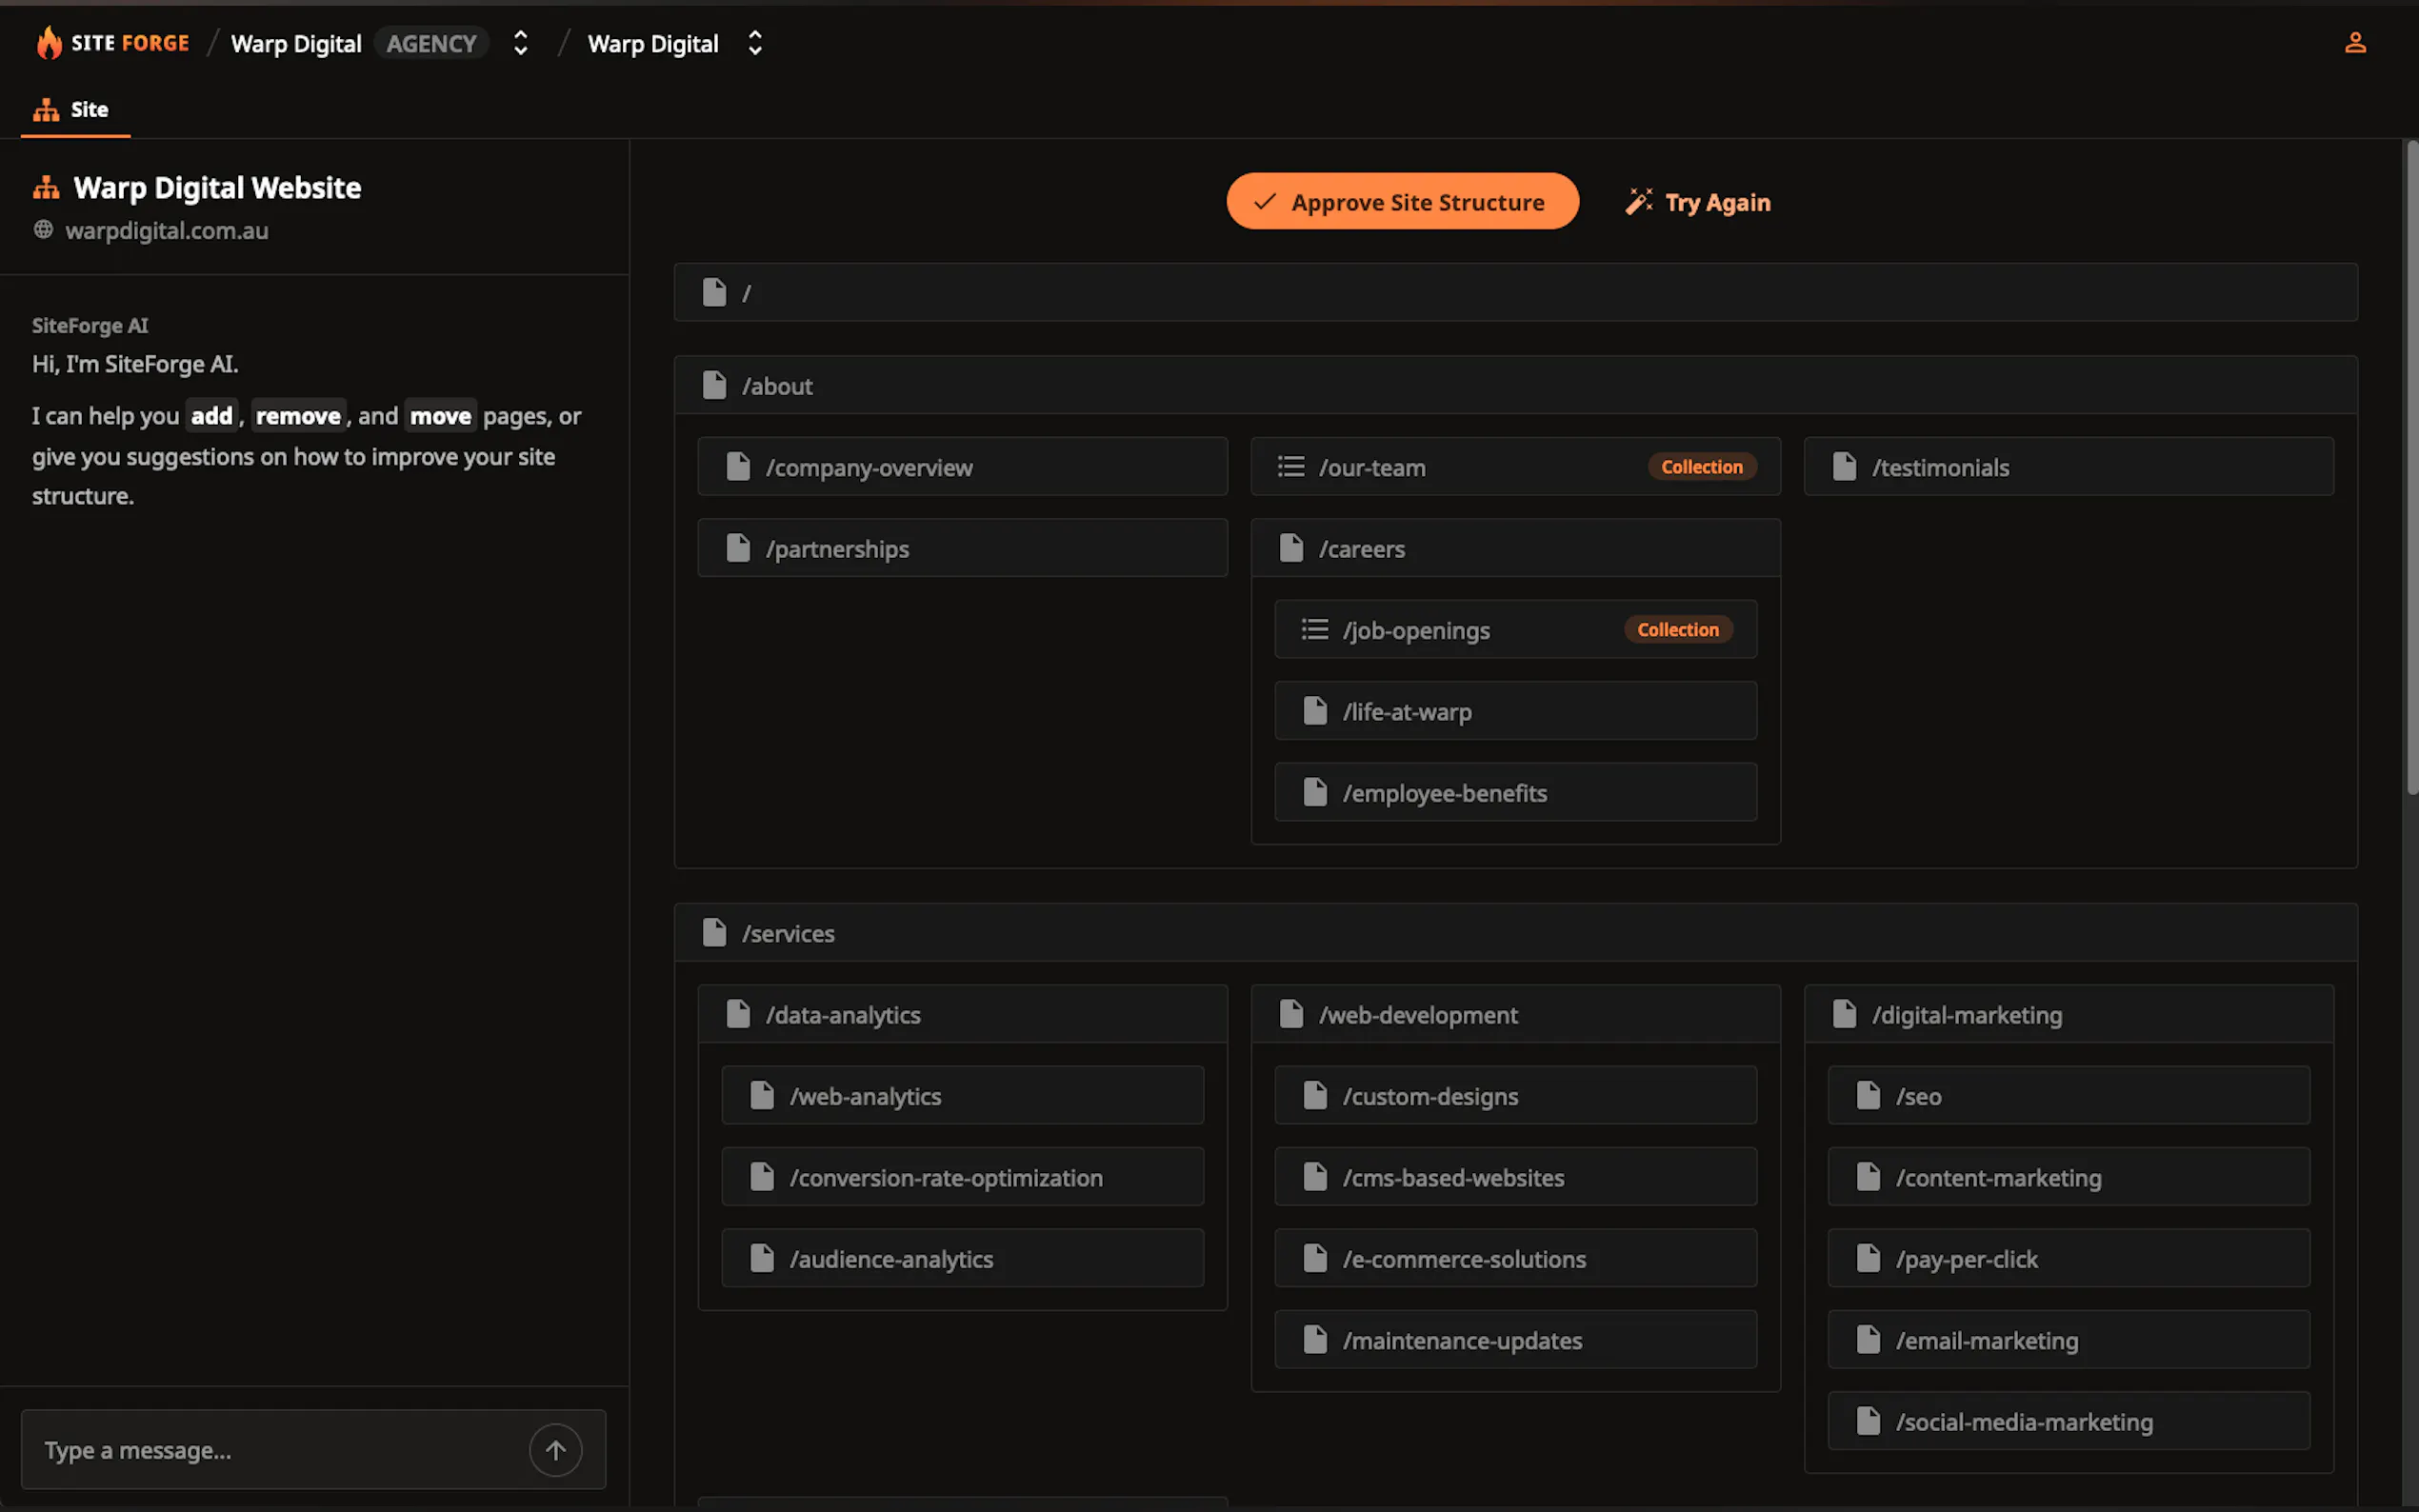Select the /conversion-rate-optimization page
This screenshot has width=2419, height=1512.
tap(962, 1177)
